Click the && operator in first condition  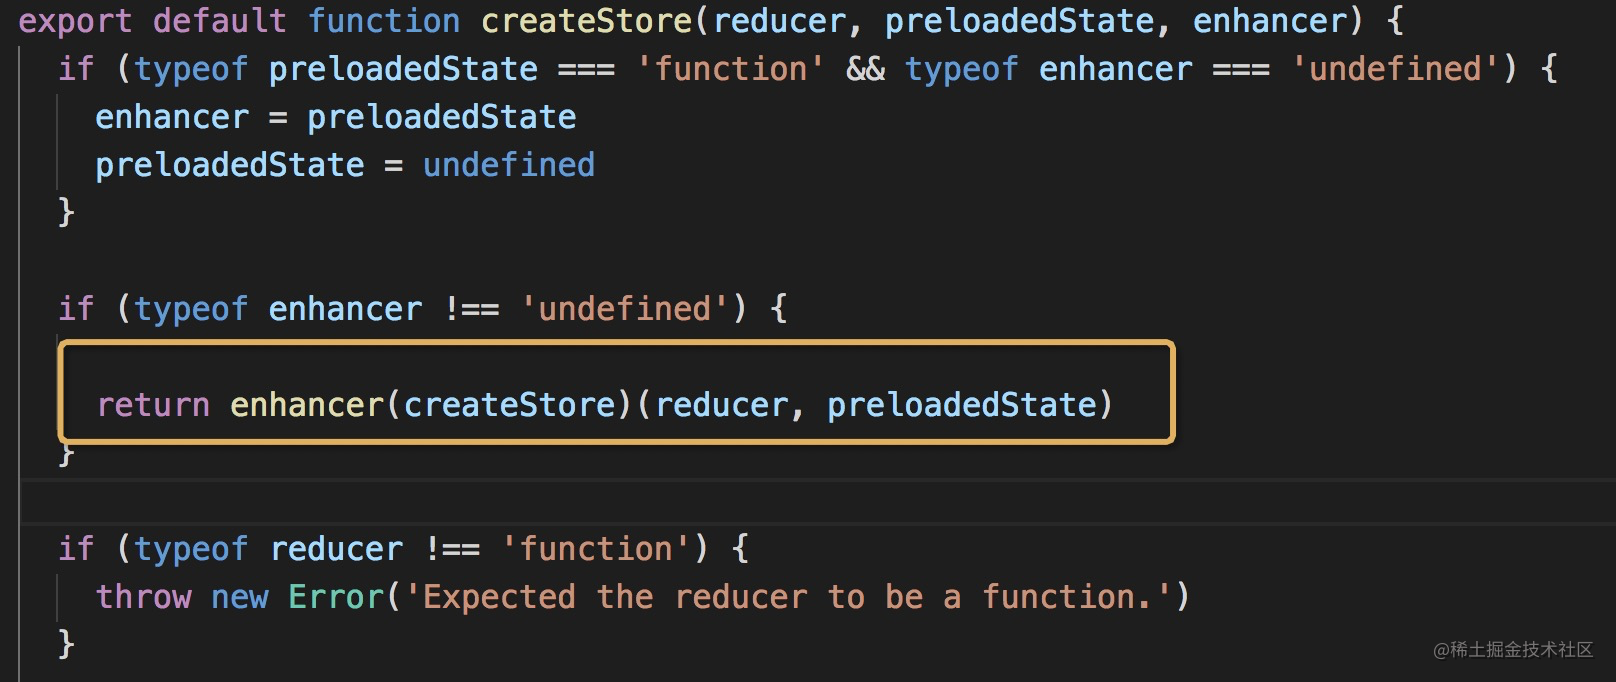(x=865, y=69)
